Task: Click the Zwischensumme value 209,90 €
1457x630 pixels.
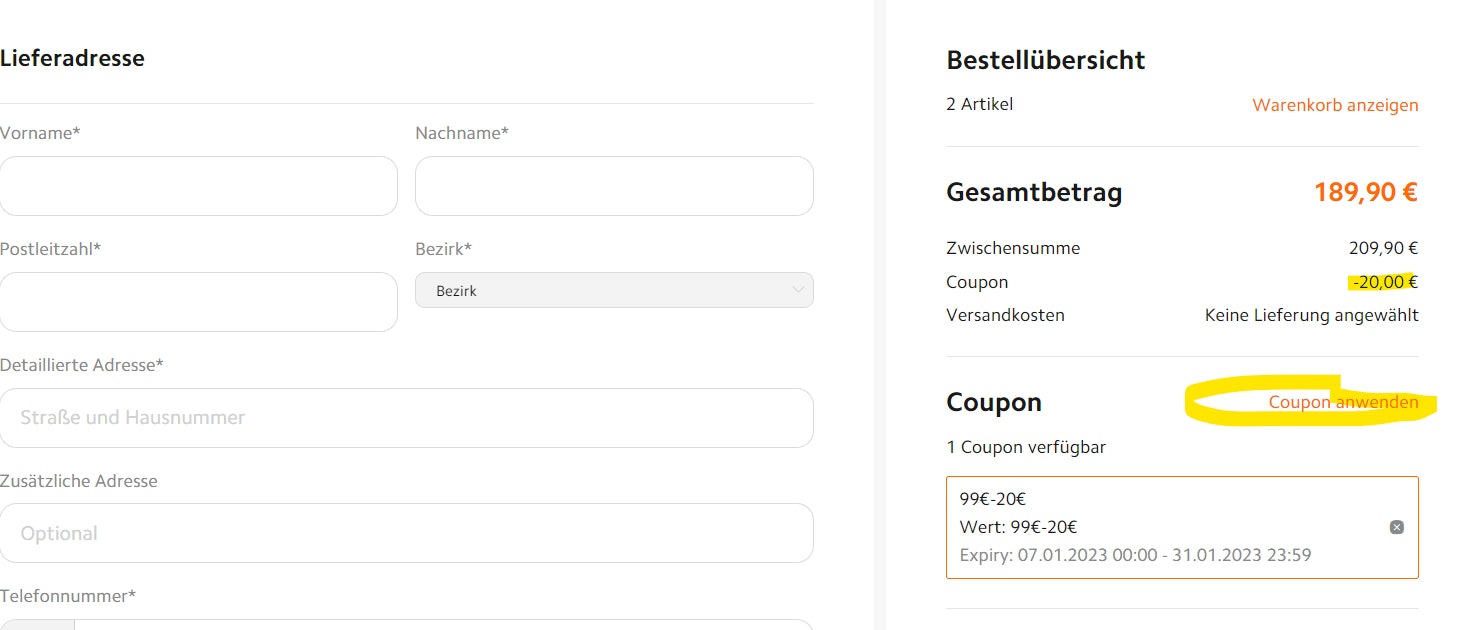Action: pyautogui.click(x=1383, y=248)
